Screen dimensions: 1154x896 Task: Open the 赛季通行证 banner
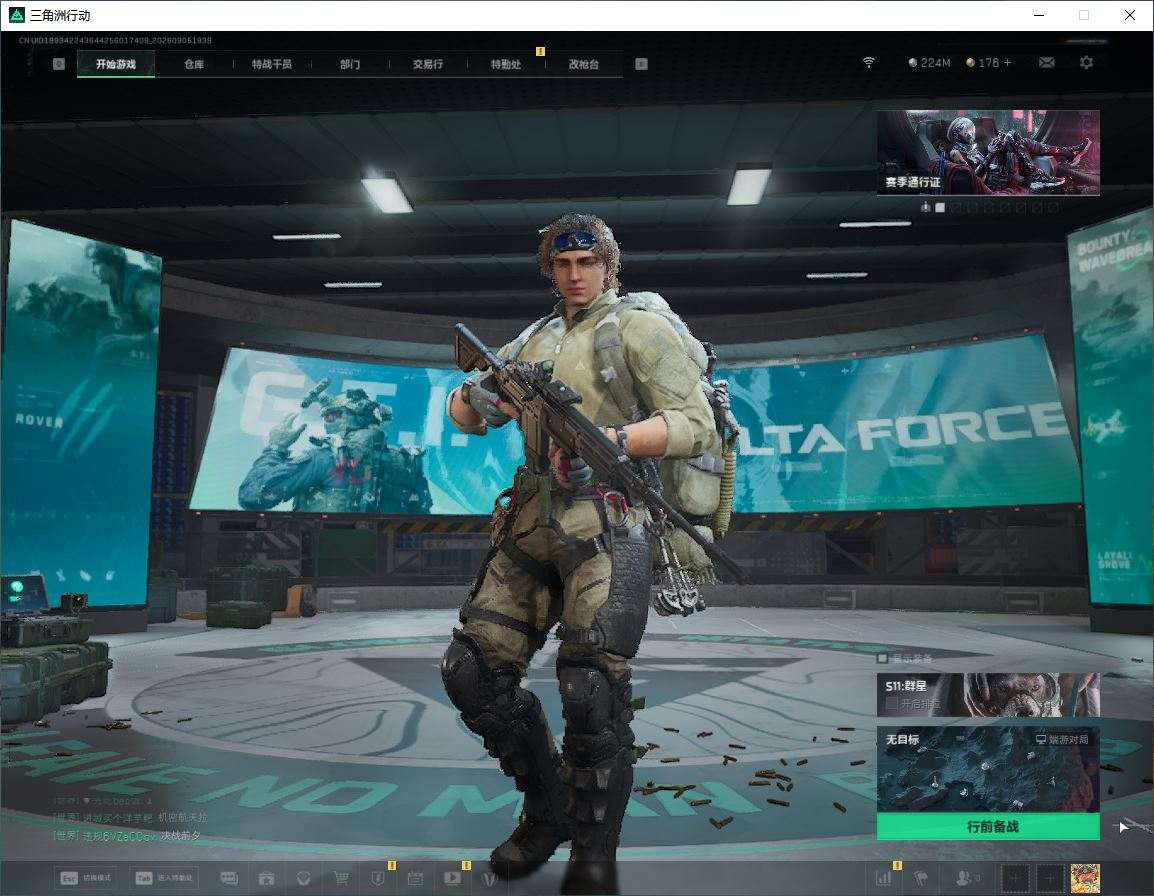[x=988, y=152]
